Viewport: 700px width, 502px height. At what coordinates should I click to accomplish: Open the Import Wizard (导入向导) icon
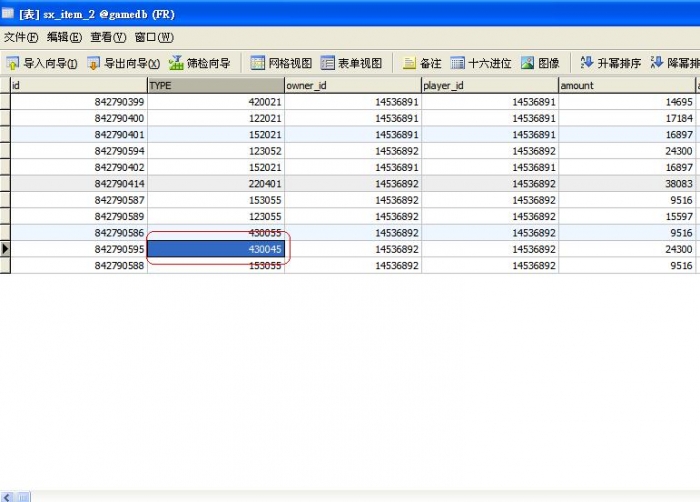[x=12, y=63]
